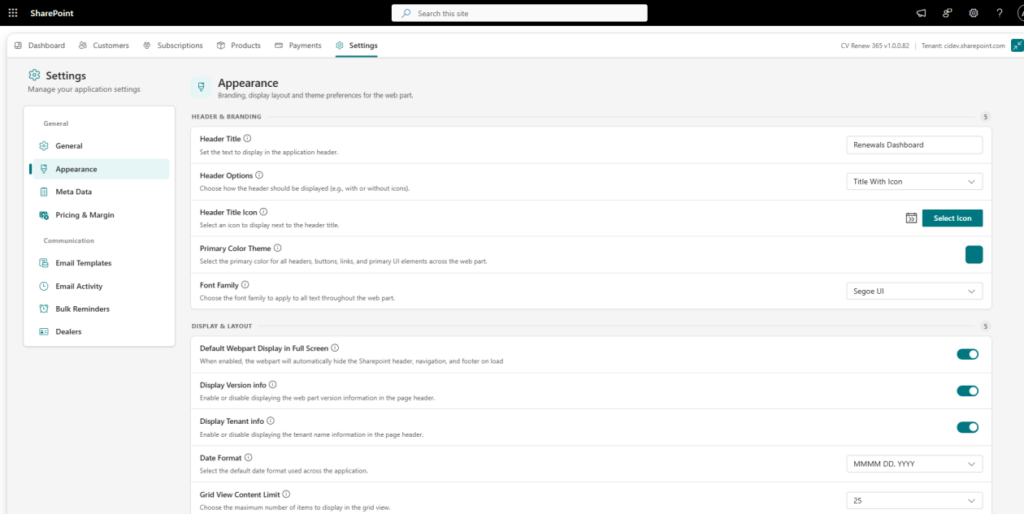Click the Select Icon button
1024x514 pixels.
[x=952, y=218]
